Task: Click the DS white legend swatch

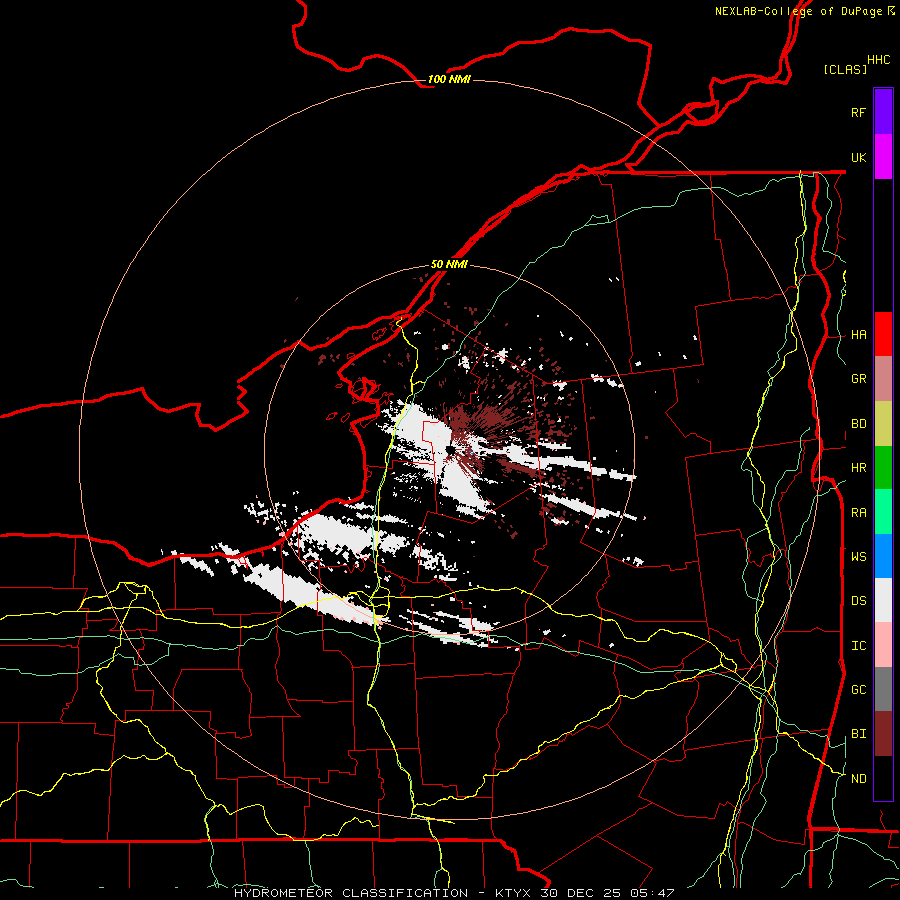Action: click(883, 600)
